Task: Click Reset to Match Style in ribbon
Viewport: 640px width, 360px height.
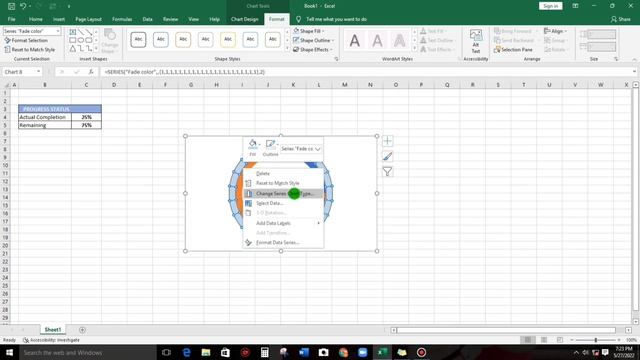Action: pyautogui.click(x=29, y=50)
